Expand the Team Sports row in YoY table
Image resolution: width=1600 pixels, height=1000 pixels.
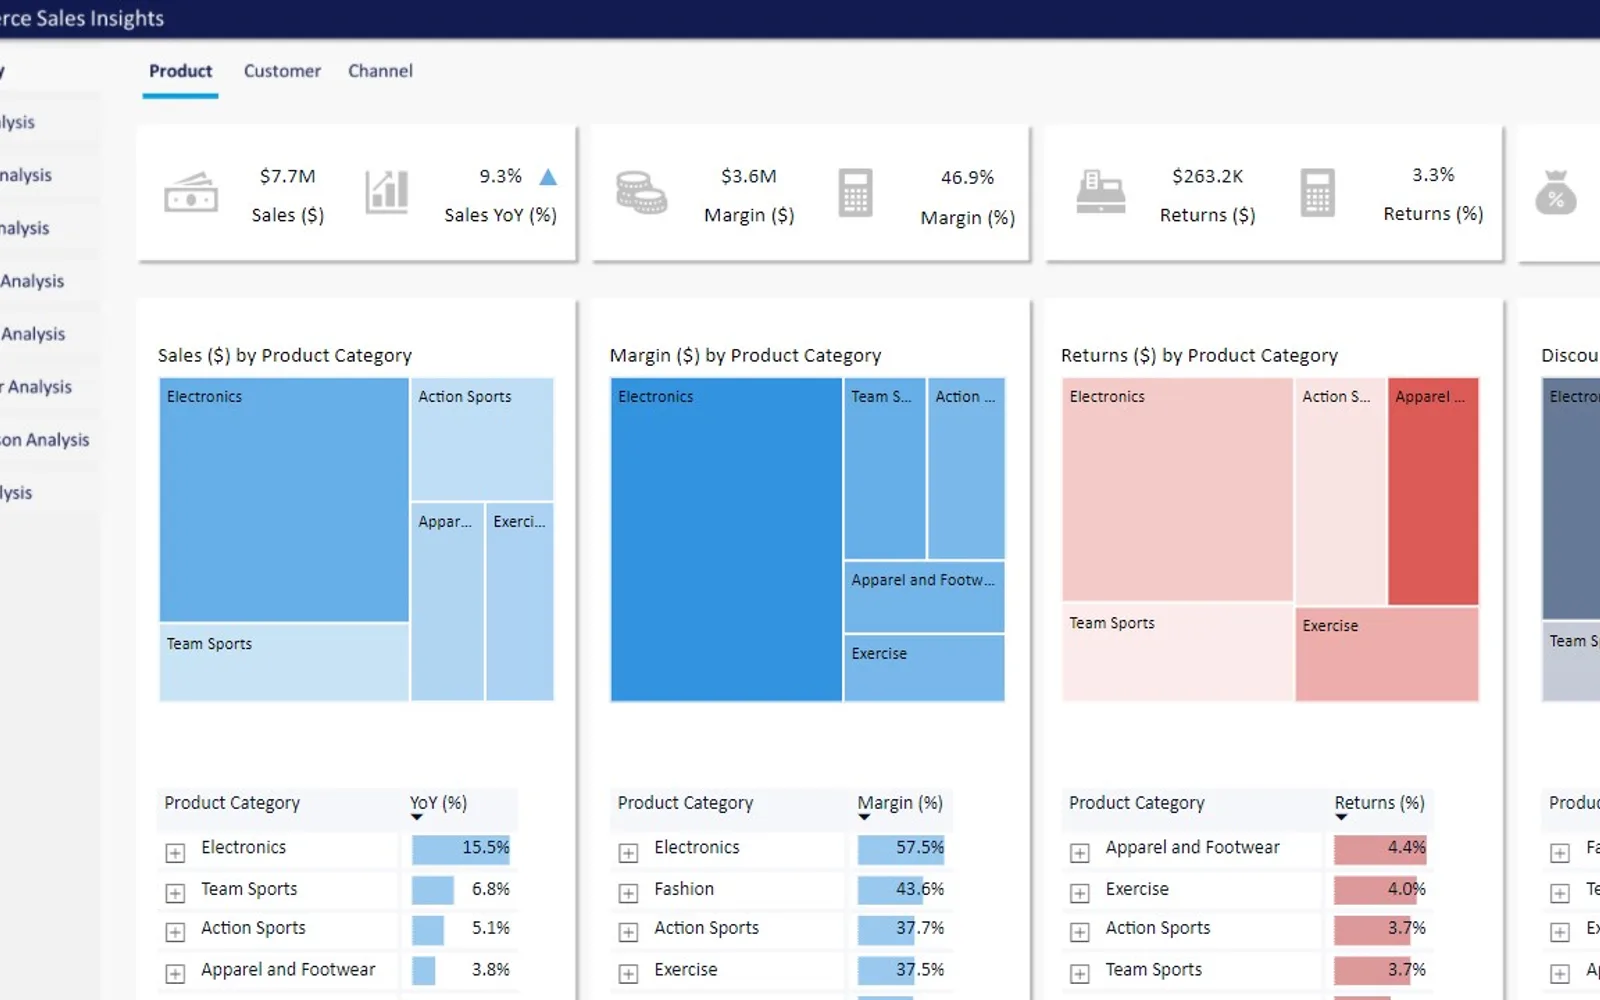click(x=175, y=893)
